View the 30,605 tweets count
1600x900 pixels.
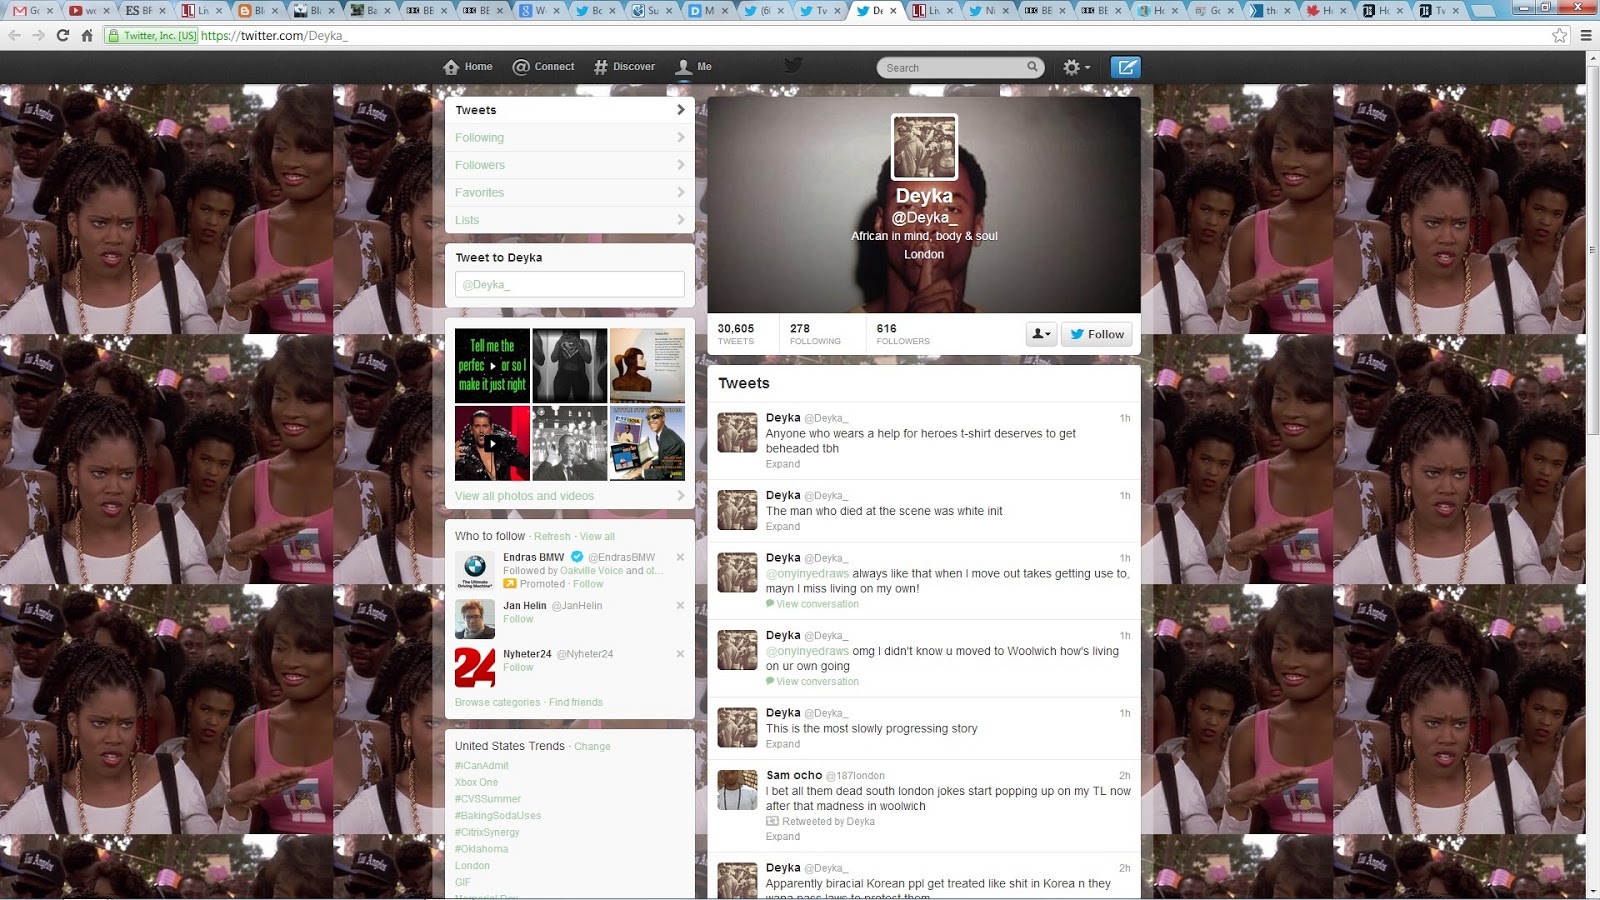click(736, 334)
